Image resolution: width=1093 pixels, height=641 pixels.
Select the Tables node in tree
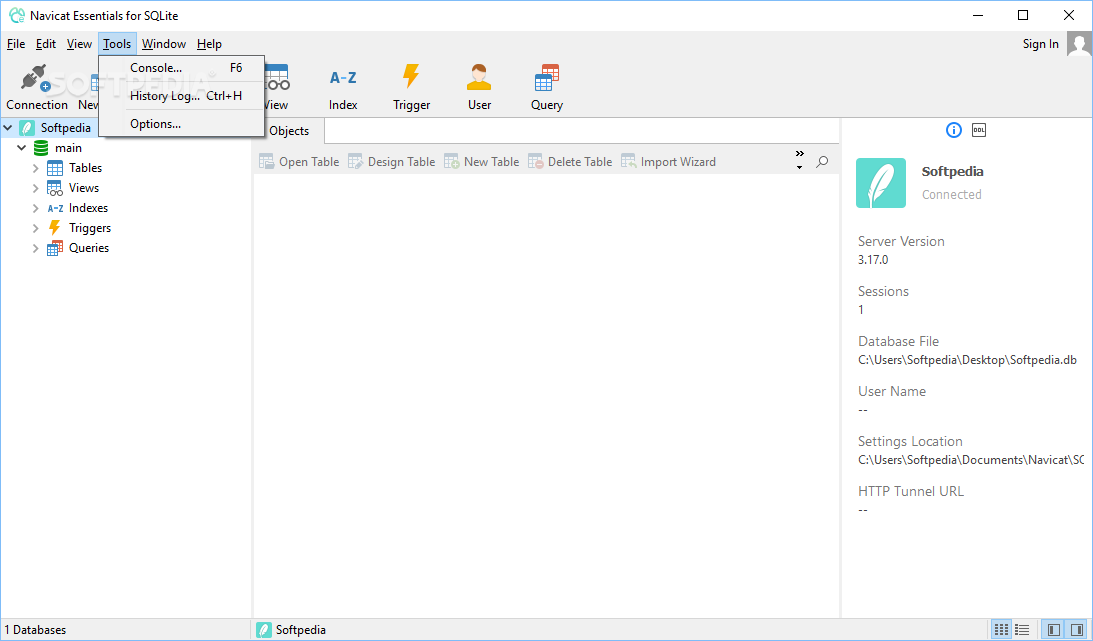coord(85,168)
